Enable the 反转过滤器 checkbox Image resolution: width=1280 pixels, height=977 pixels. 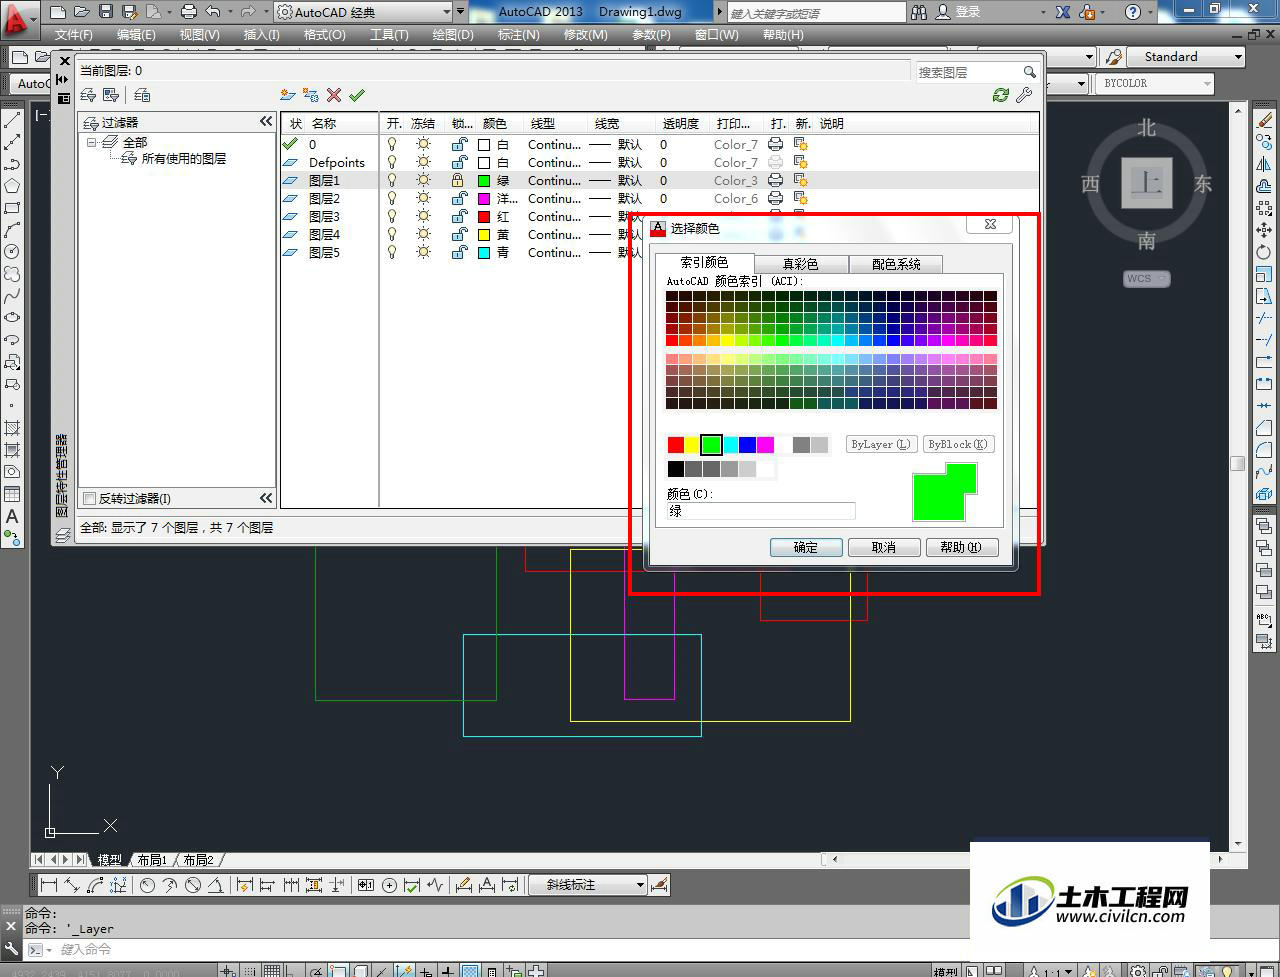click(89, 498)
